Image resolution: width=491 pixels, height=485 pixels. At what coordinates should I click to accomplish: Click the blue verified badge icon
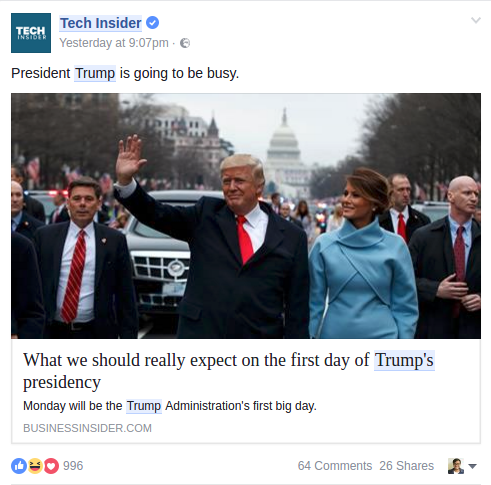click(x=152, y=23)
